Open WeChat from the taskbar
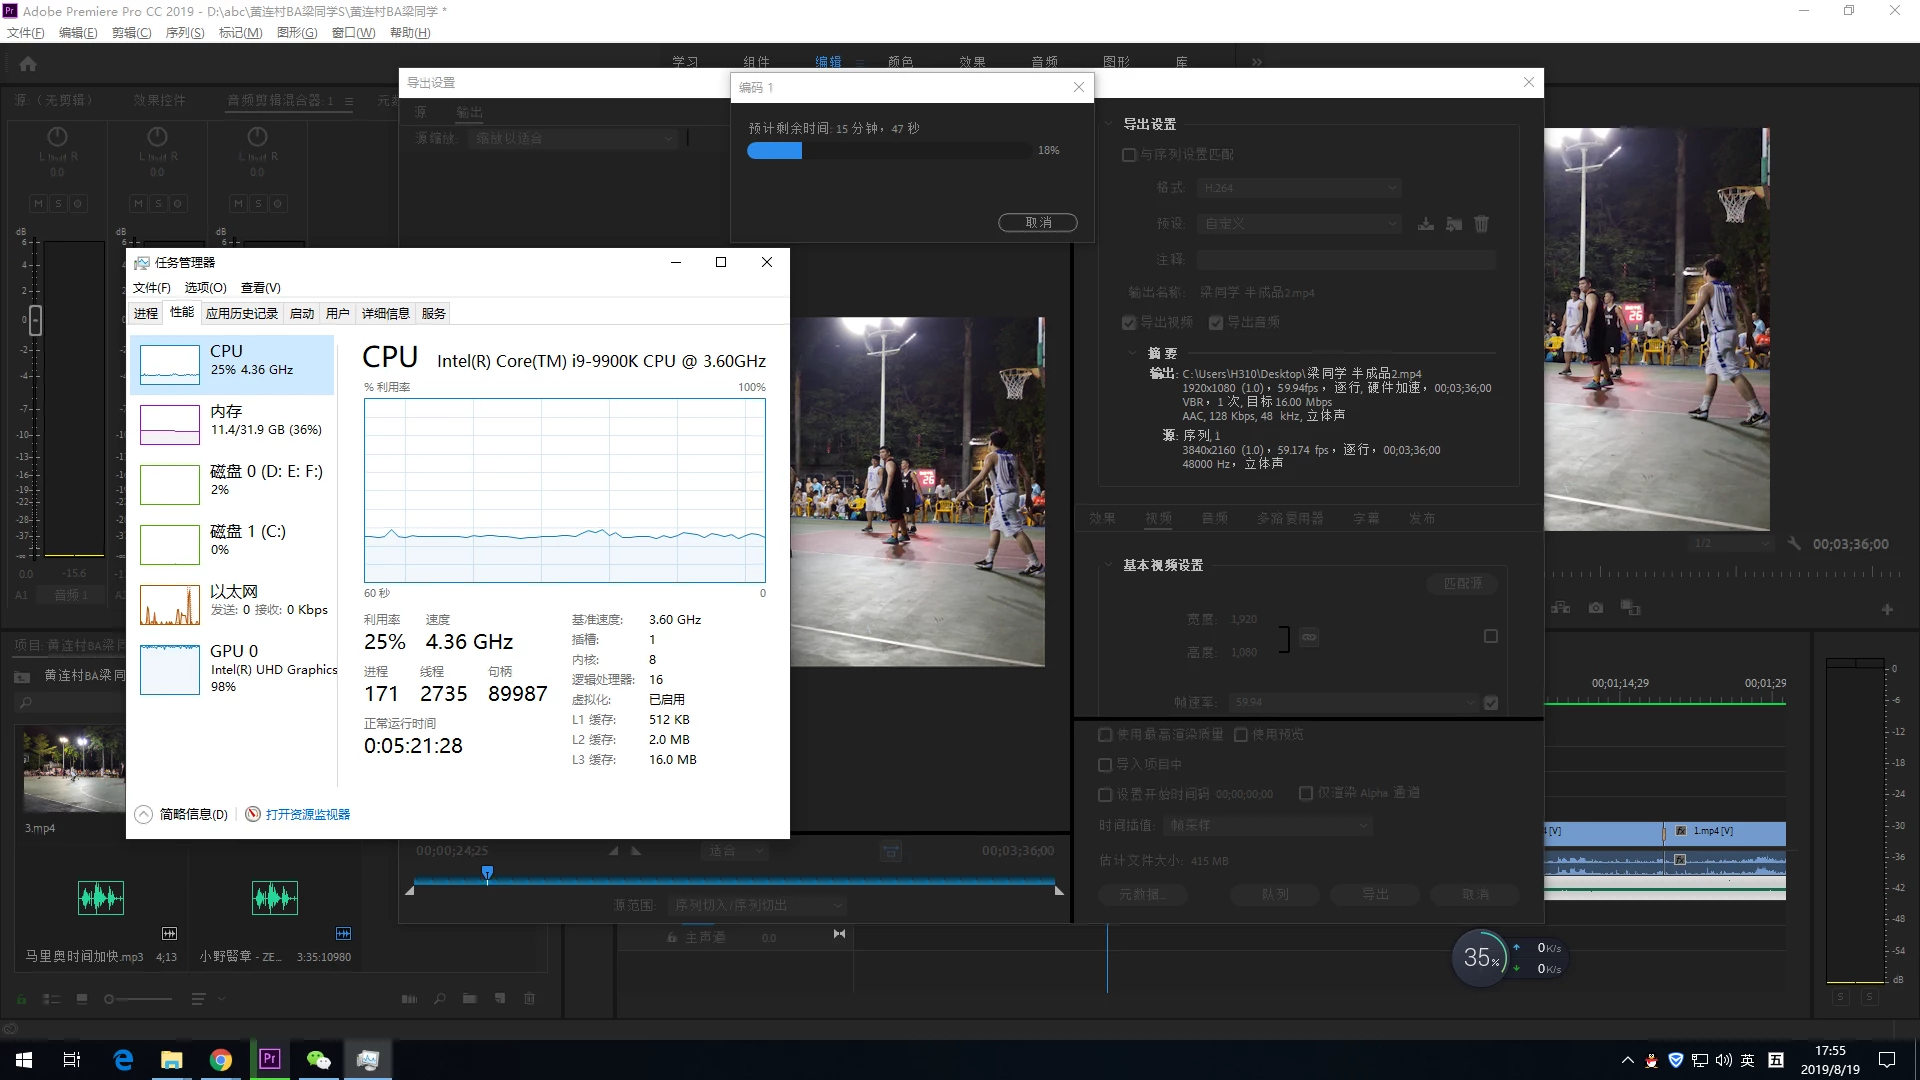This screenshot has width=1920, height=1080. (318, 1060)
